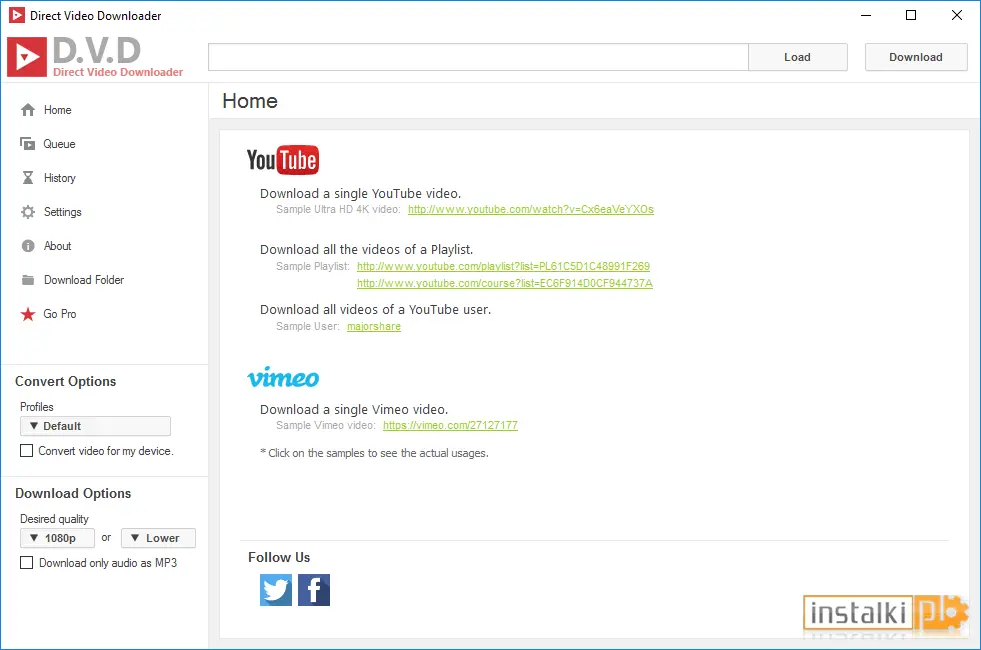981x650 pixels.
Task: Enable Download only audio as MP3
Action: [x=26, y=562]
